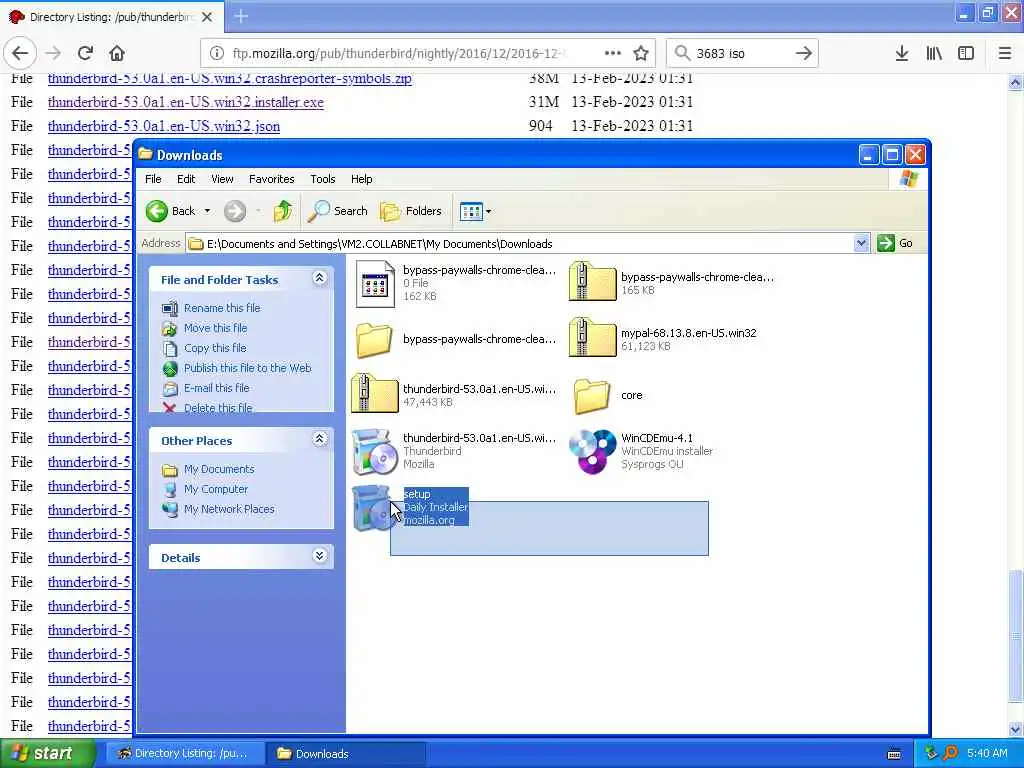Open My Network Places link
Viewport: 1024px width, 768px height.
click(x=229, y=509)
